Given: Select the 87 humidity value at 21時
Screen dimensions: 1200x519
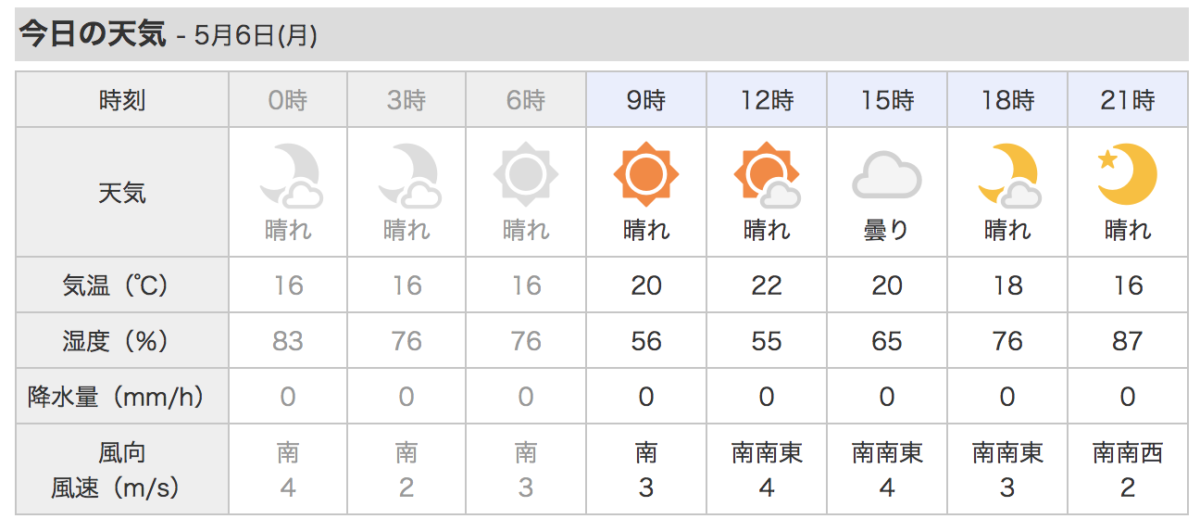Looking at the screenshot, I should (1127, 341).
